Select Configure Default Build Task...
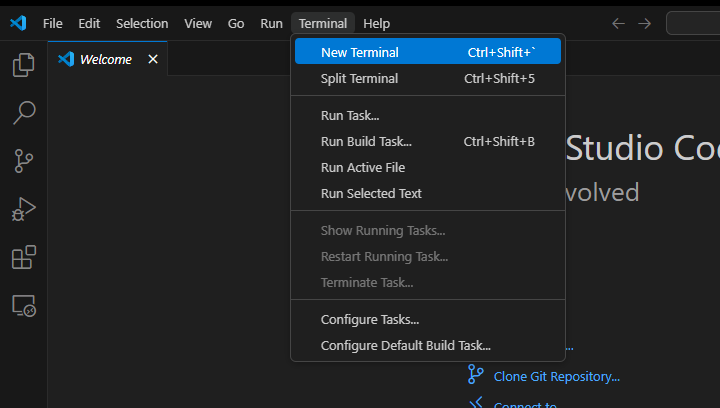This screenshot has width=720, height=408. (428, 346)
